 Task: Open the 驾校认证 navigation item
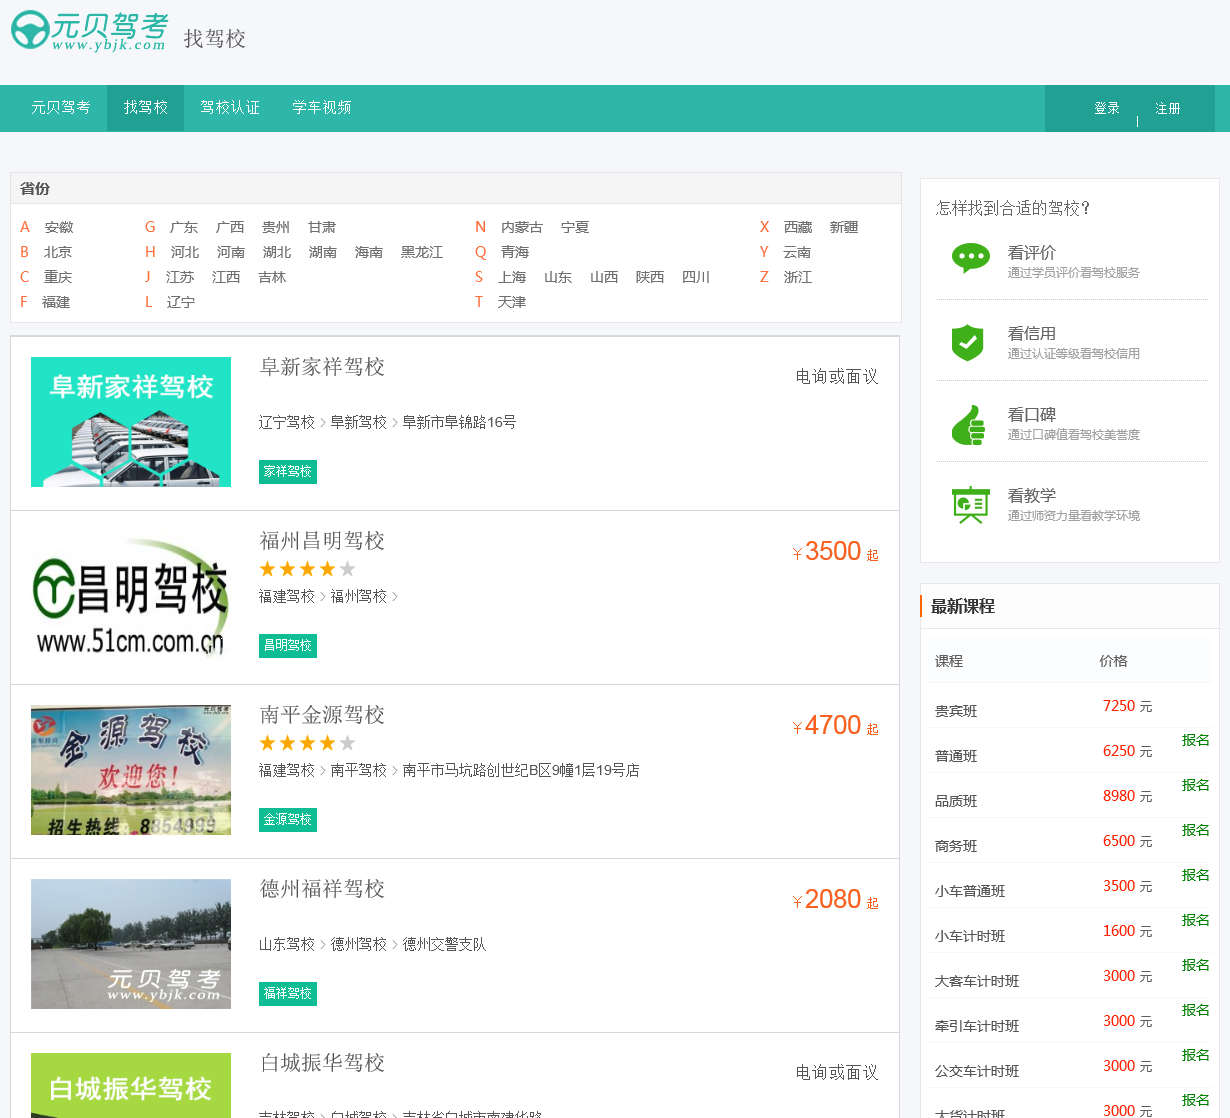[x=230, y=108]
